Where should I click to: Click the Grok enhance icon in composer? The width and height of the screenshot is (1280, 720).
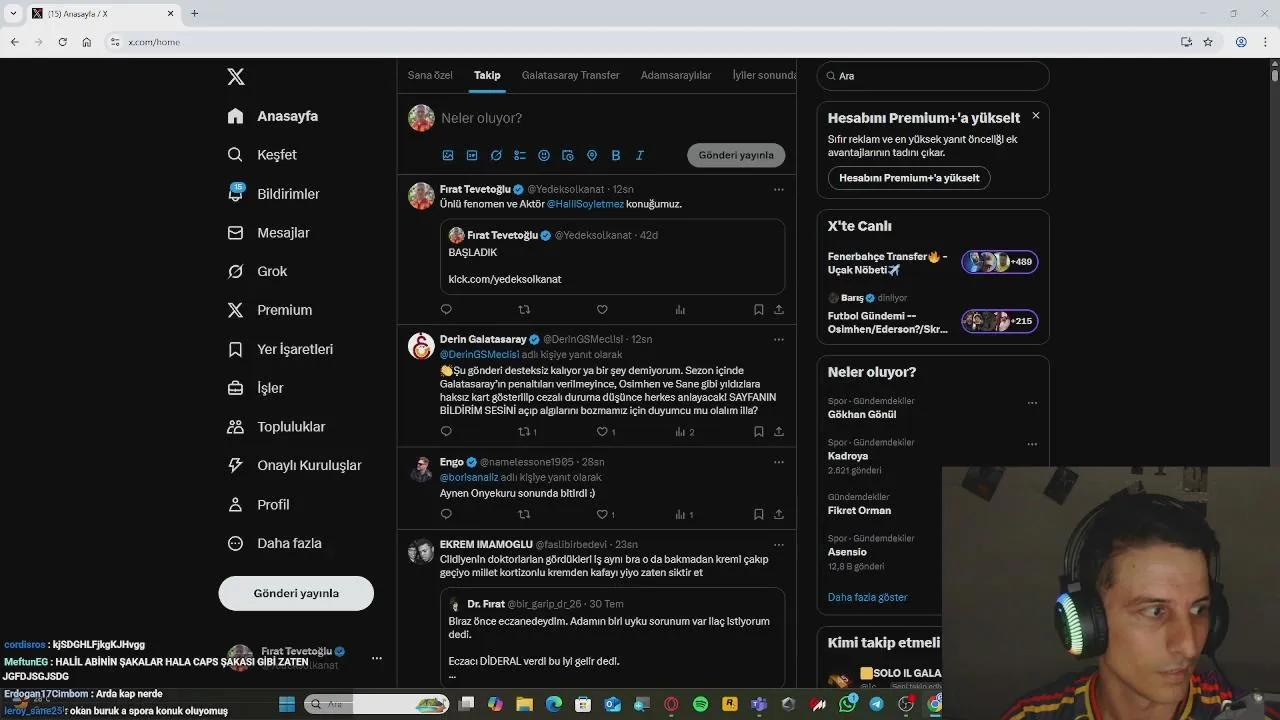pos(496,156)
